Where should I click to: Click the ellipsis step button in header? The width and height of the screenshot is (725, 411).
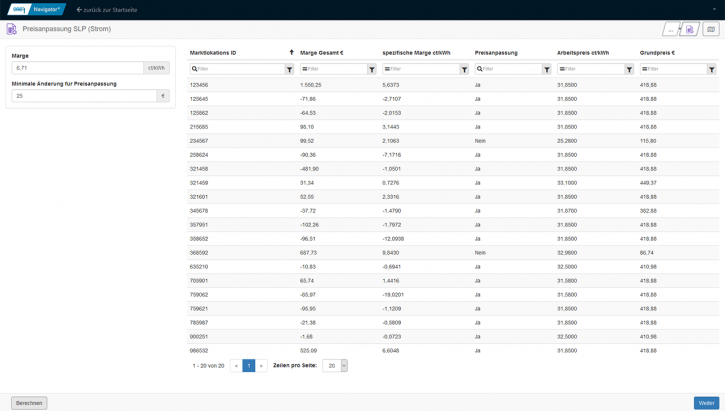671,30
